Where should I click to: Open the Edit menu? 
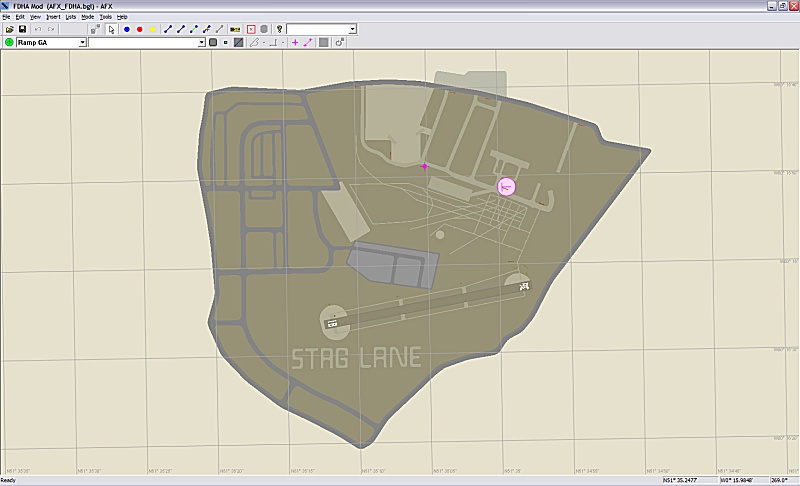click(20, 17)
